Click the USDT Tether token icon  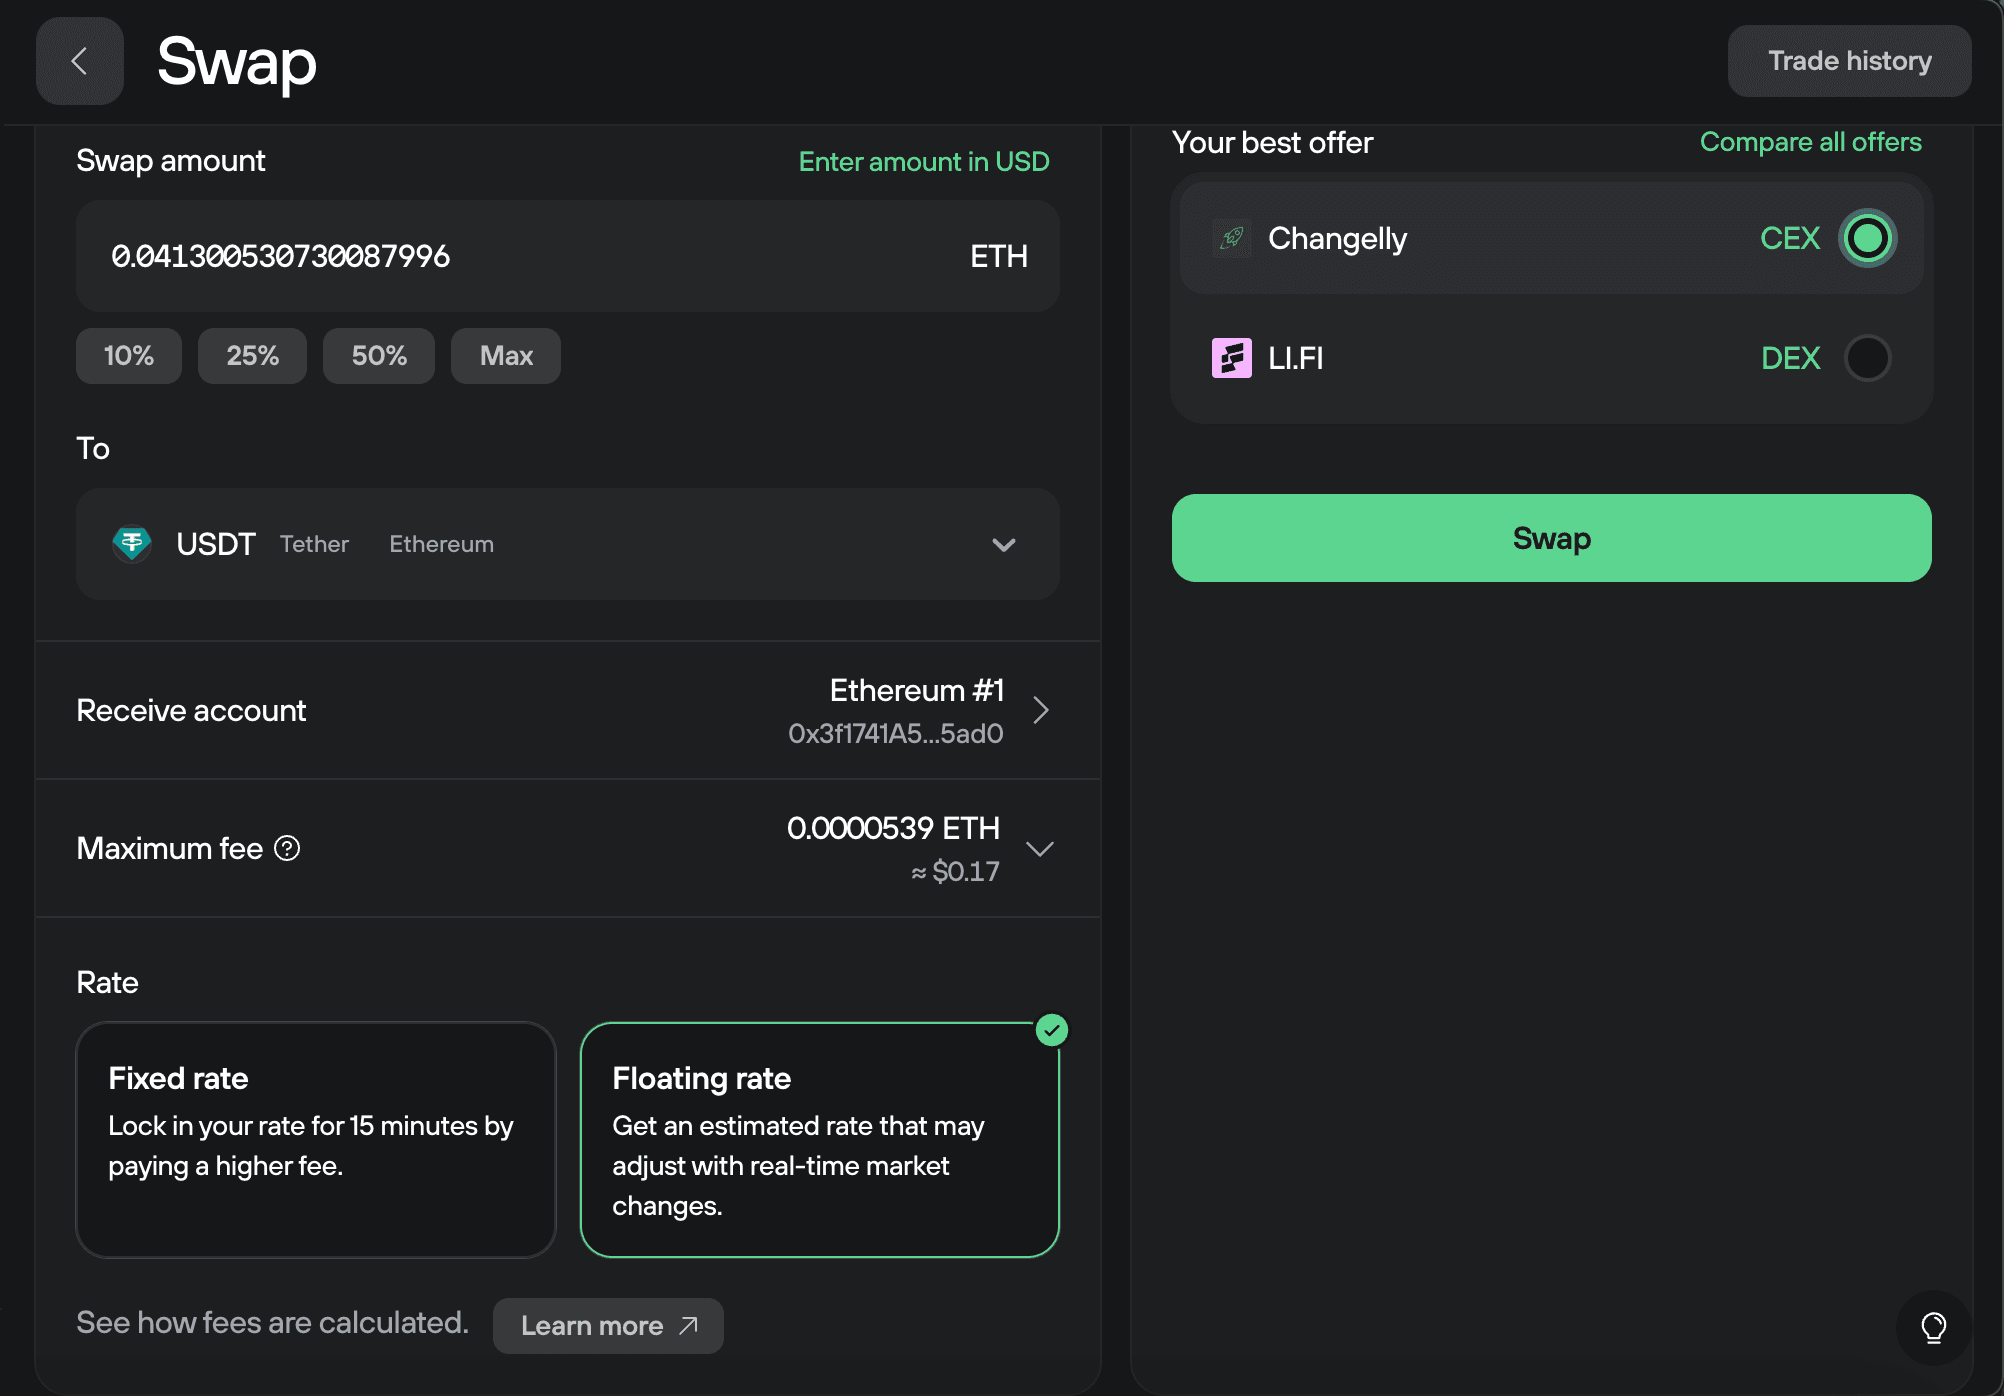coord(133,543)
